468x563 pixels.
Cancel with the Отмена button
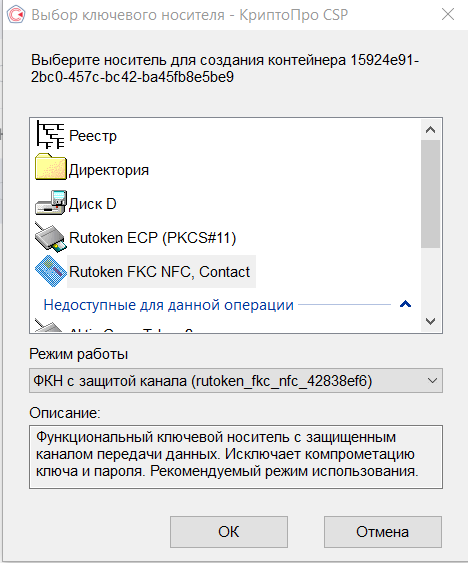point(383,532)
